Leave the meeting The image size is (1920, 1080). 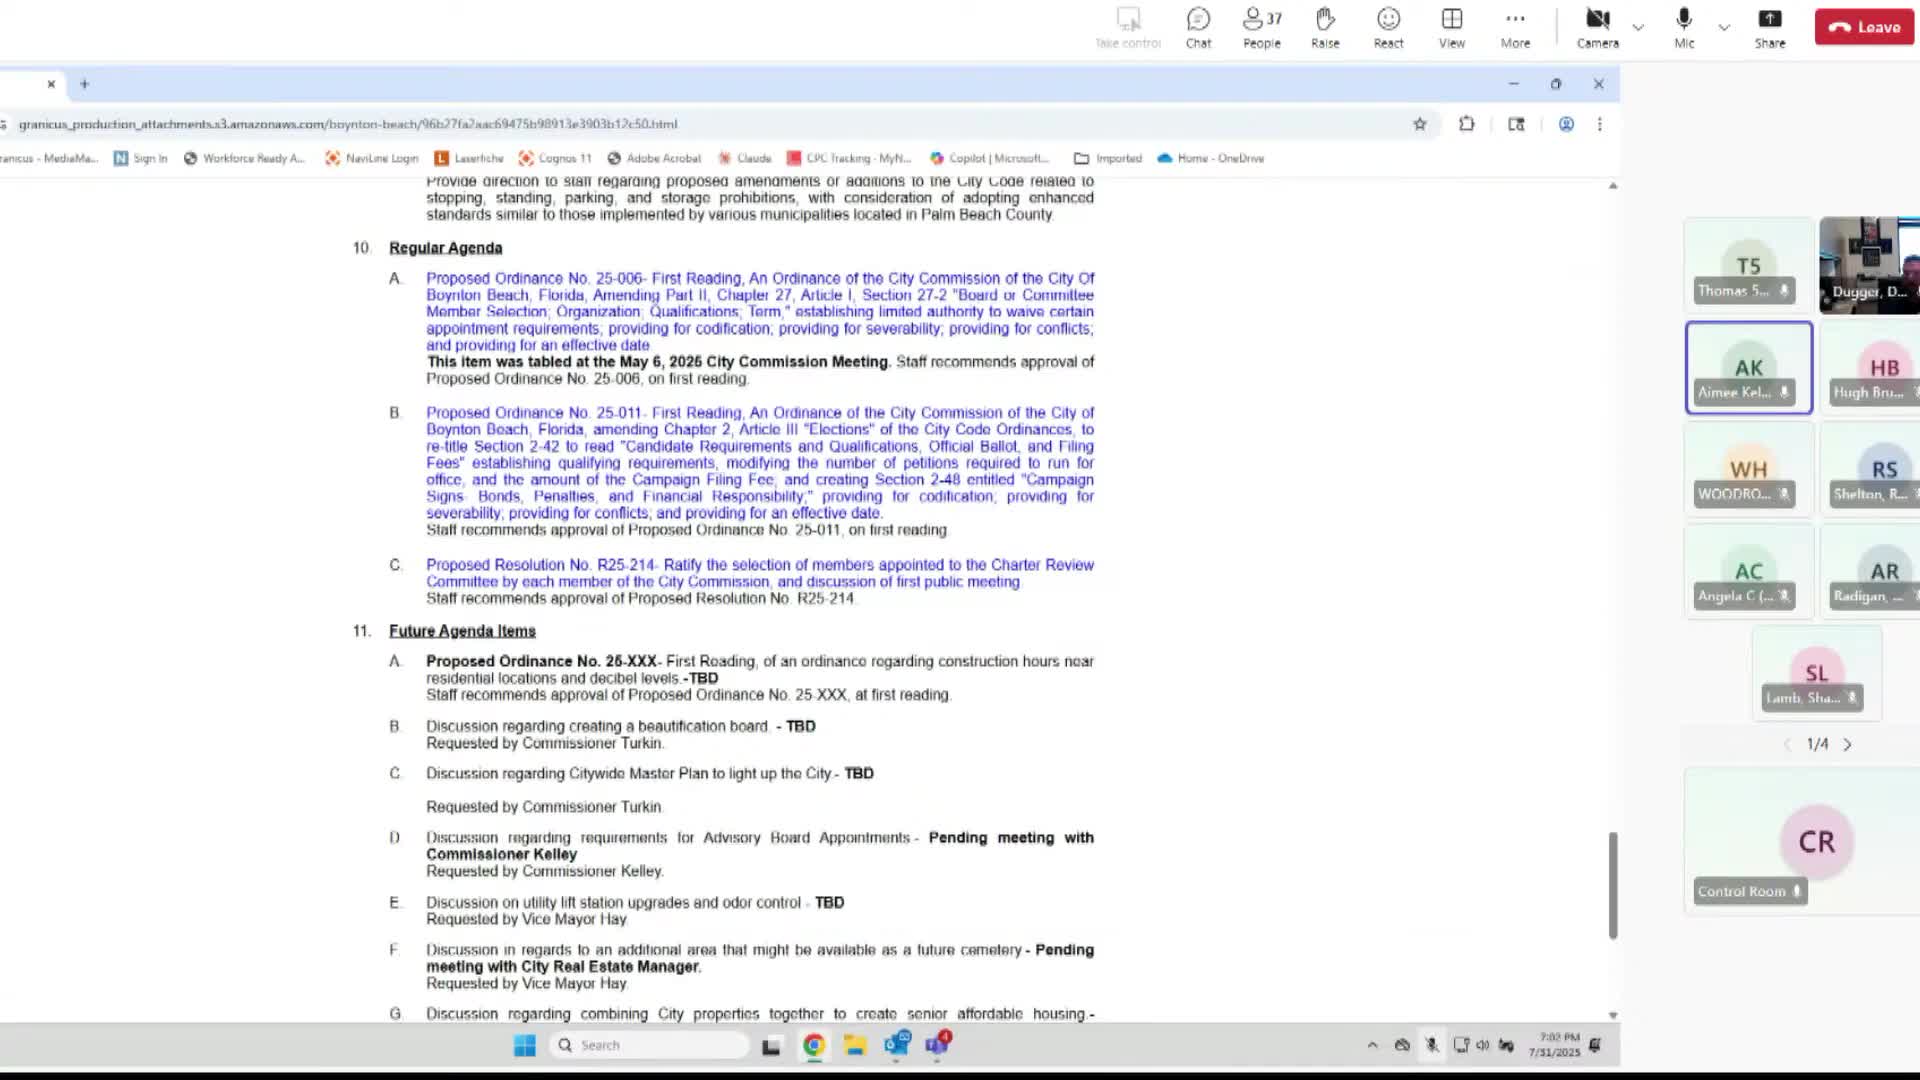1864,28
